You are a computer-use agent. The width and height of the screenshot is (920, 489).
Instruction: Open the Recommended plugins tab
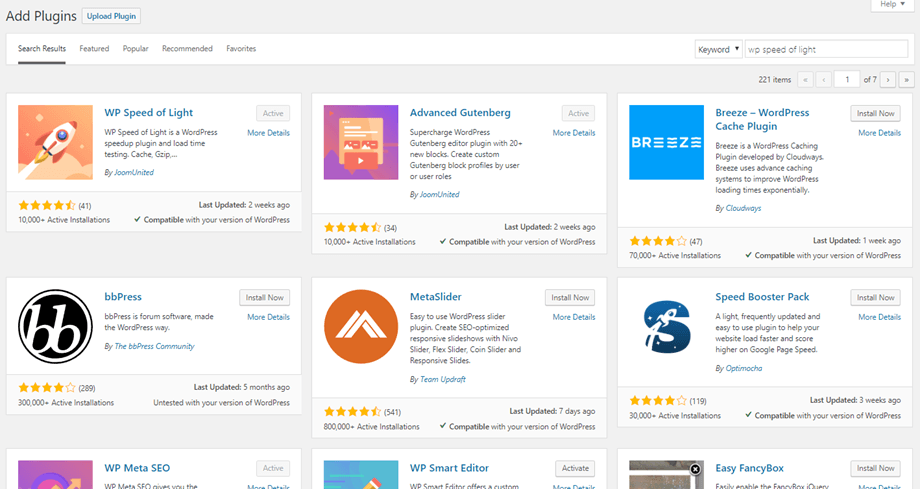(x=187, y=49)
